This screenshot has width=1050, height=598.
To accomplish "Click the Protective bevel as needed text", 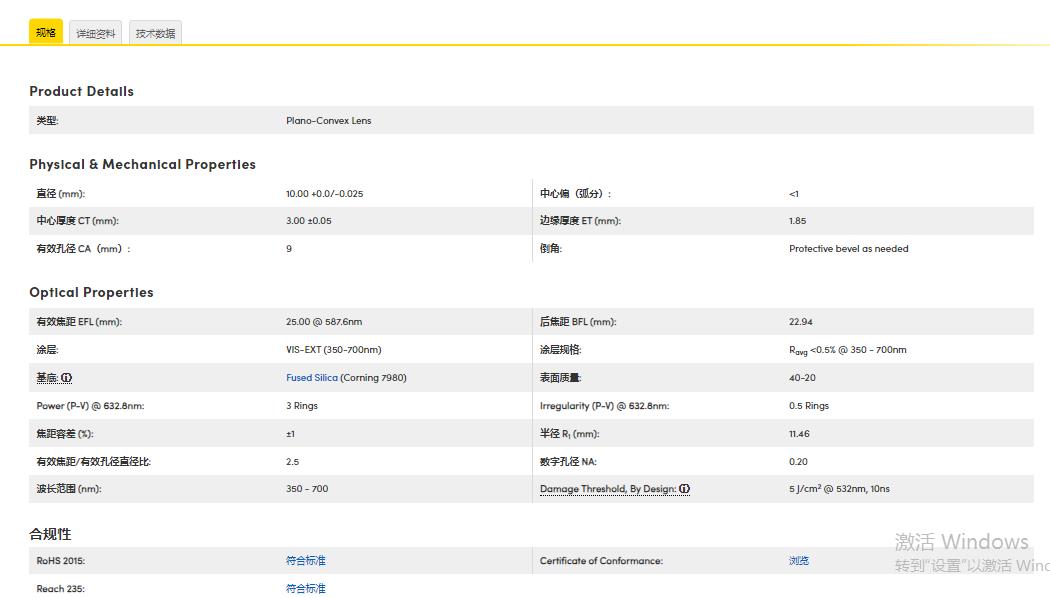I will tap(848, 249).
